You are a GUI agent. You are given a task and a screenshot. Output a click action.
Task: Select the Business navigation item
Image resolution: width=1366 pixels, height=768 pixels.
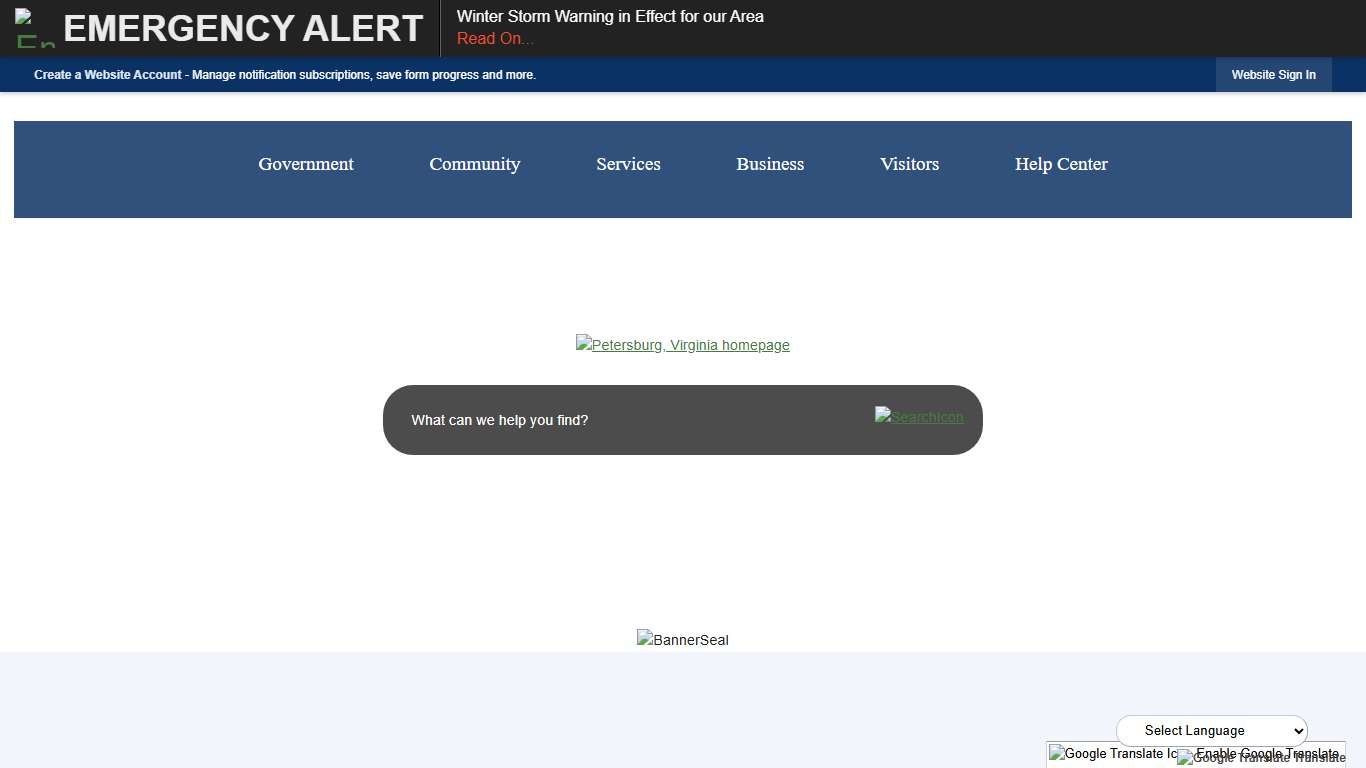[x=770, y=164]
